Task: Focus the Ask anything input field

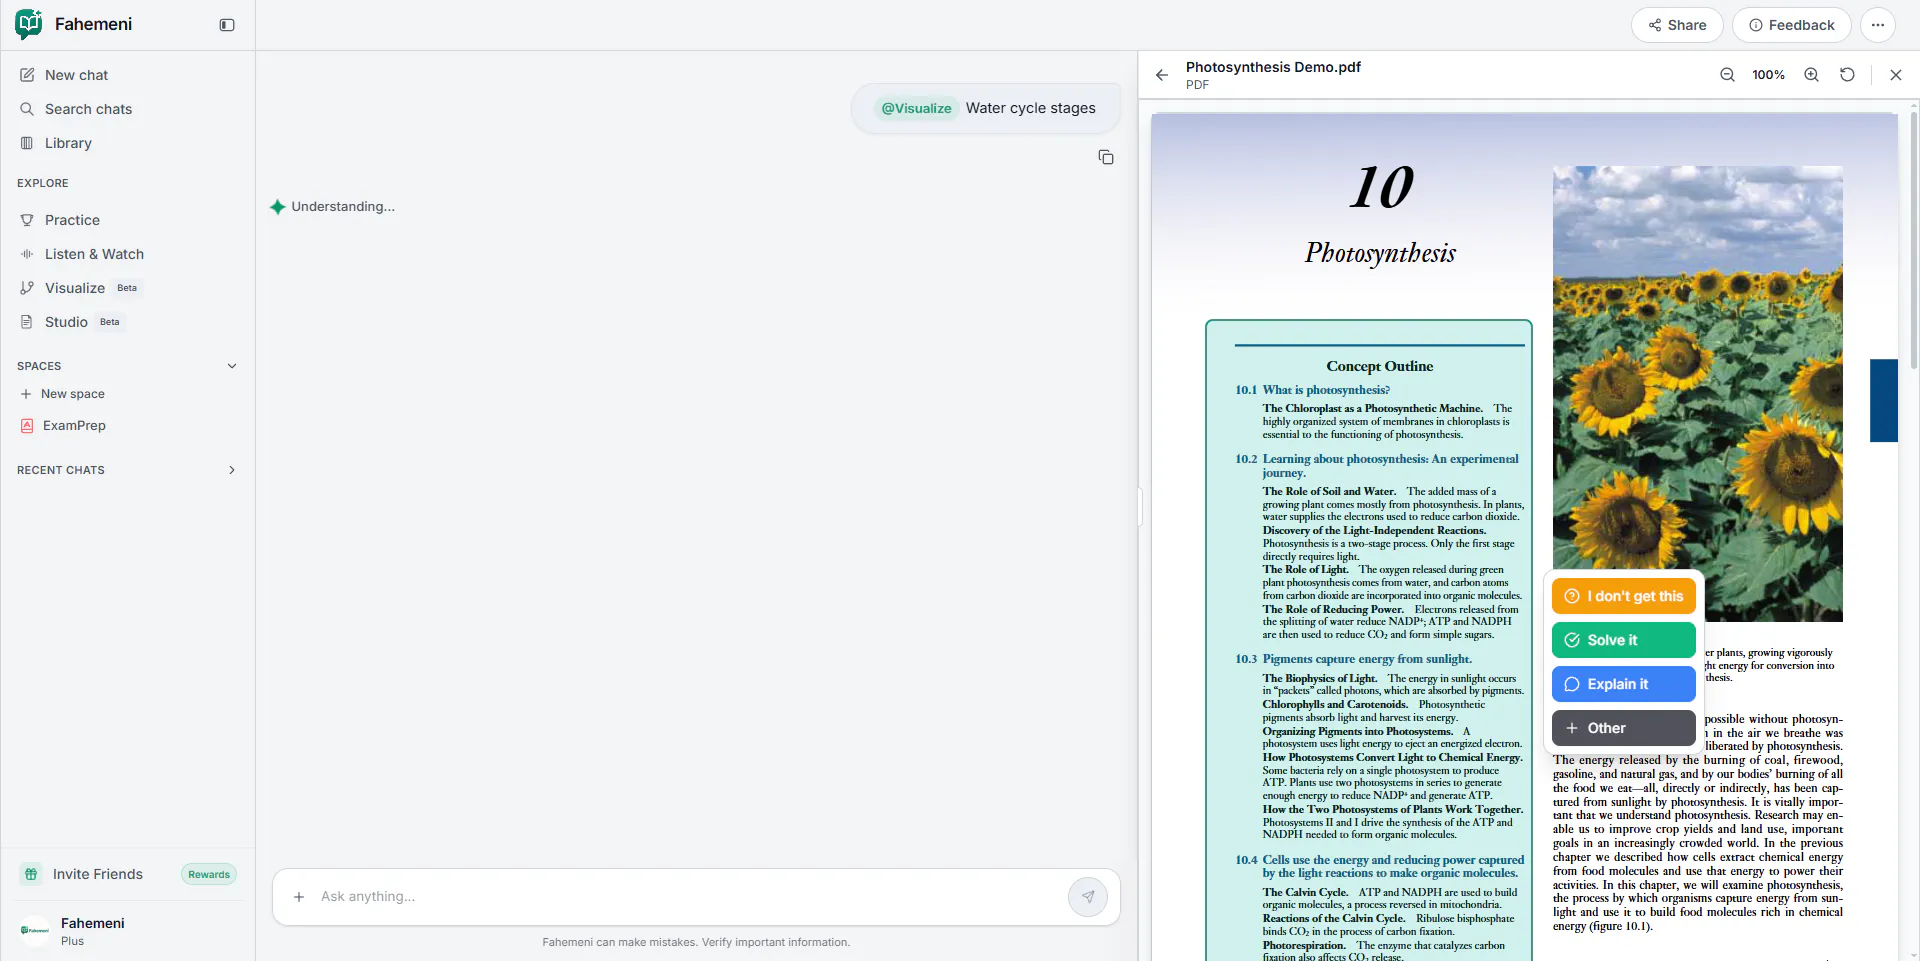Action: 688,897
